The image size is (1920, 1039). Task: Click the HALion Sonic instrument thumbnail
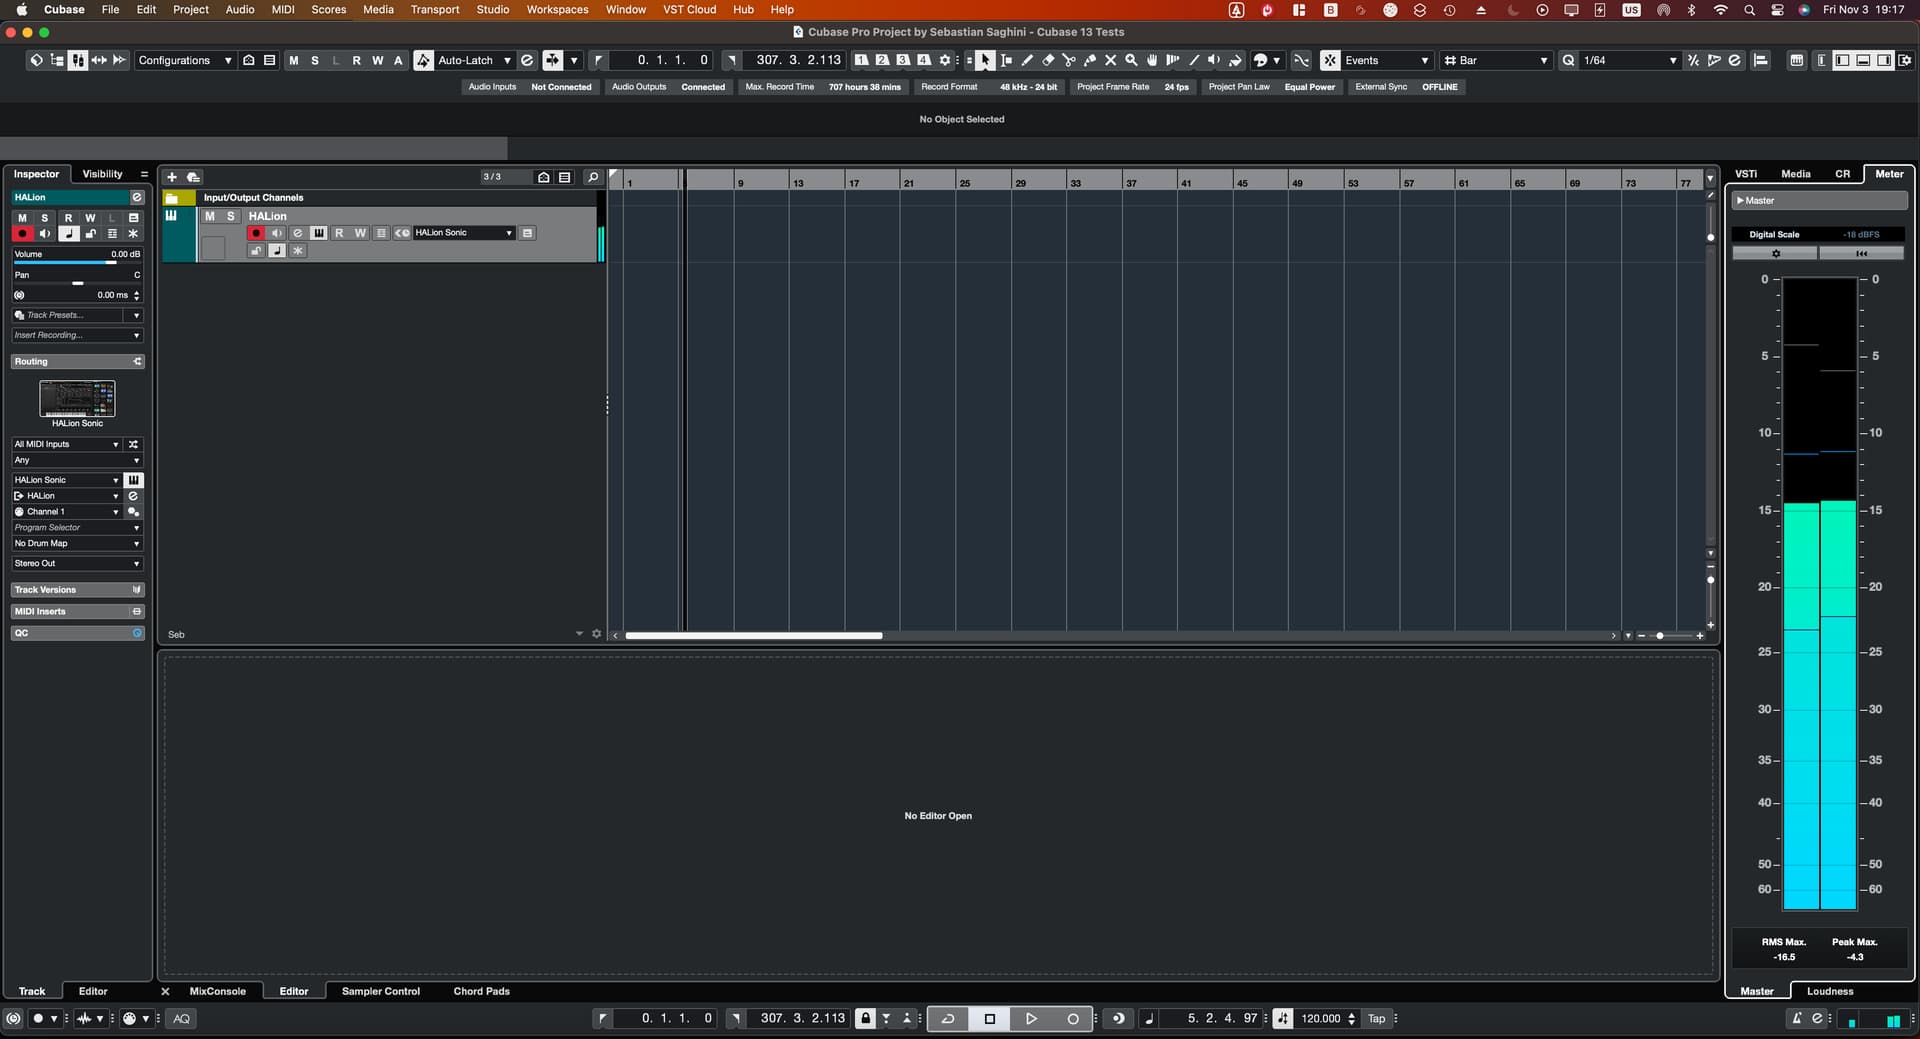pos(77,398)
